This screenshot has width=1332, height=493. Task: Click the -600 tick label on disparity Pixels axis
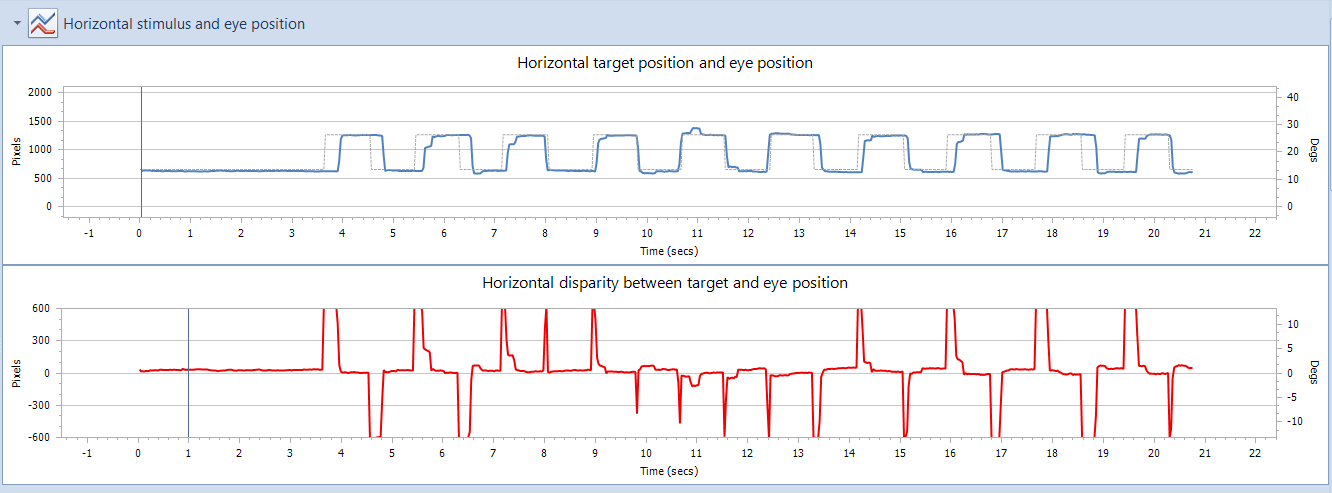point(40,437)
